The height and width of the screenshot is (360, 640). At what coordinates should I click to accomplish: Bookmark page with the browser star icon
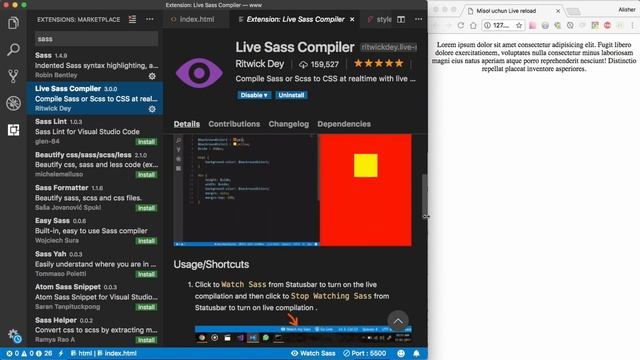519,25
